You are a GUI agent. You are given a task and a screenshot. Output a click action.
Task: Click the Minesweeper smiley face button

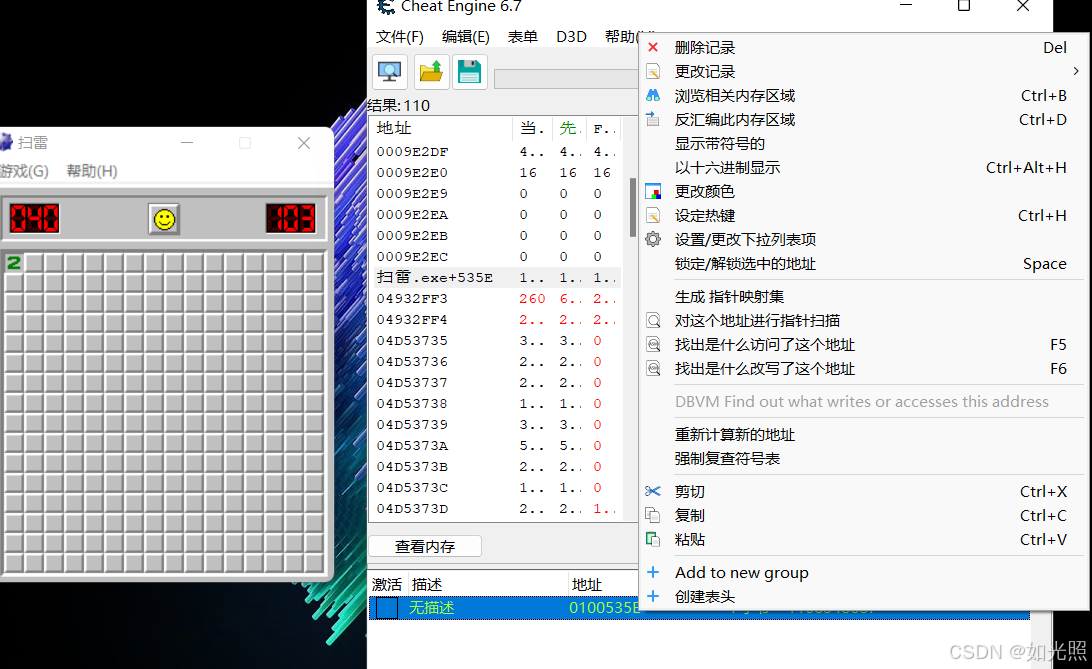click(x=164, y=219)
